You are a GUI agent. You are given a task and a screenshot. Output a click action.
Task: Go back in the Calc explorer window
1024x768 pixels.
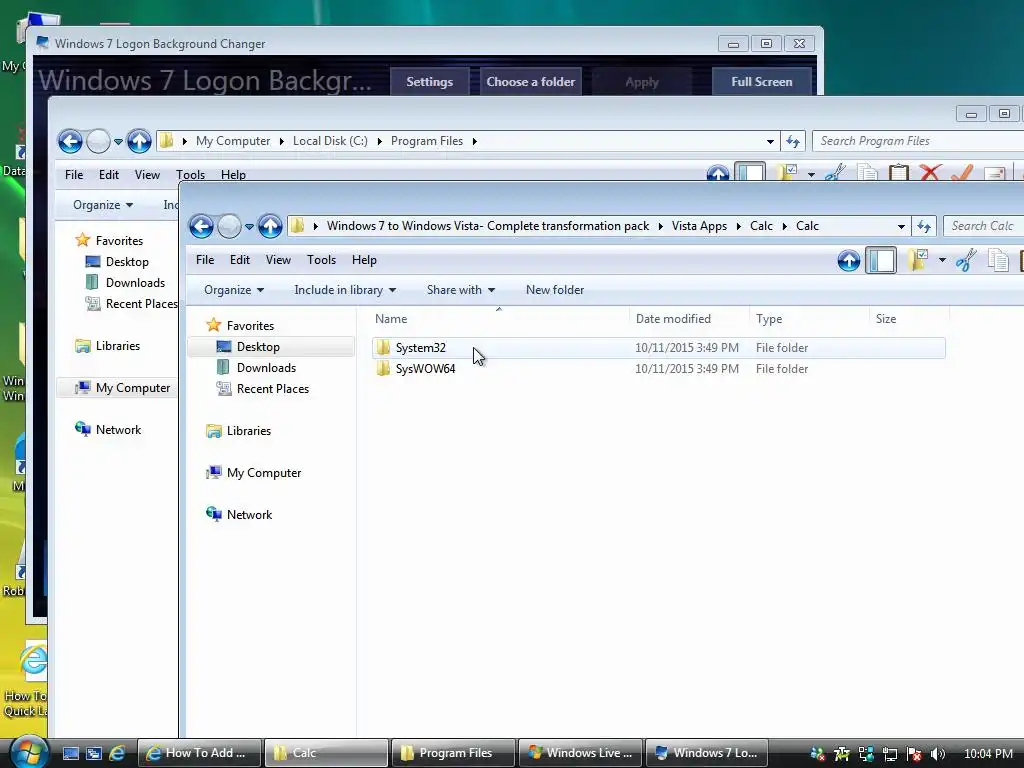tap(201, 227)
